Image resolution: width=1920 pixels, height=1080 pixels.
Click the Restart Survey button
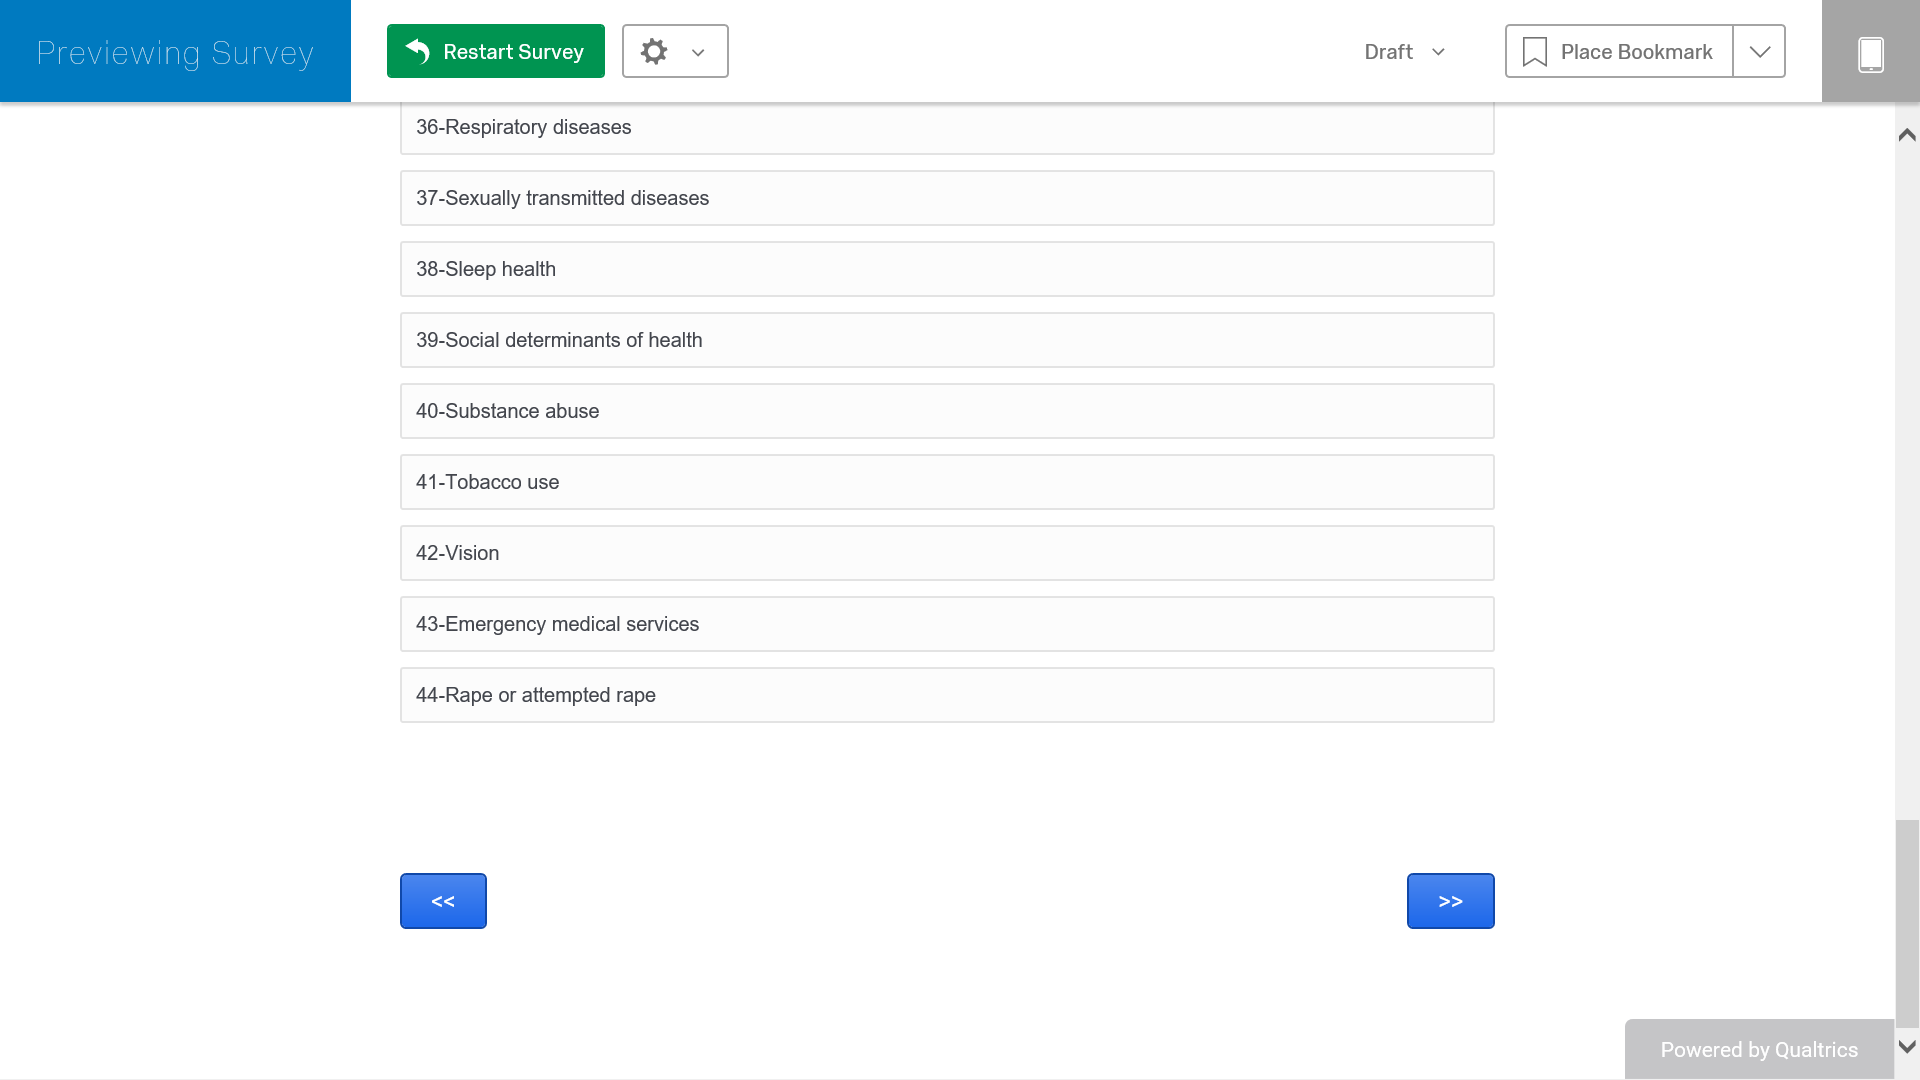[496, 52]
